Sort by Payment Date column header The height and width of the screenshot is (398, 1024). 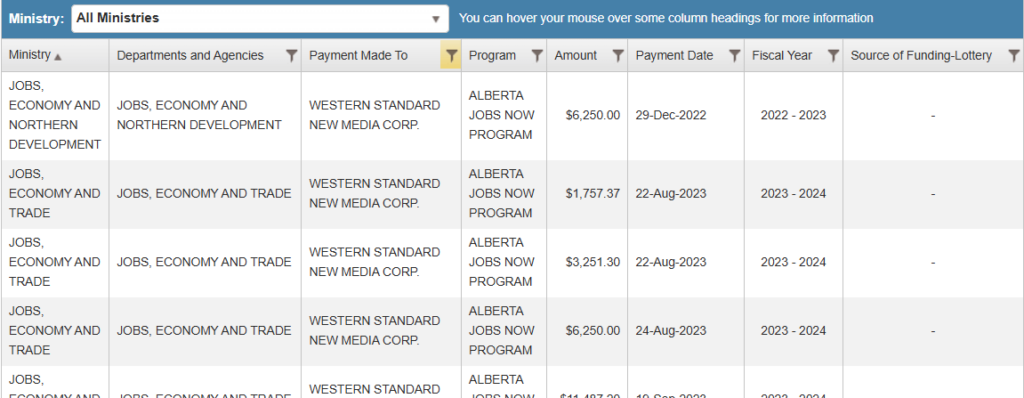(x=675, y=56)
